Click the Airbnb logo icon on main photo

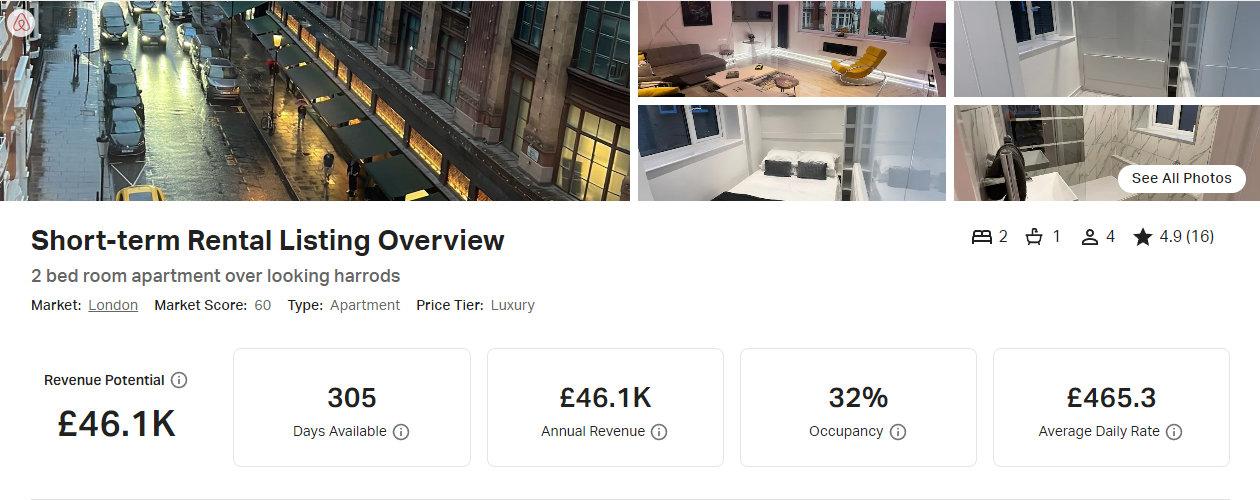pyautogui.click(x=22, y=23)
